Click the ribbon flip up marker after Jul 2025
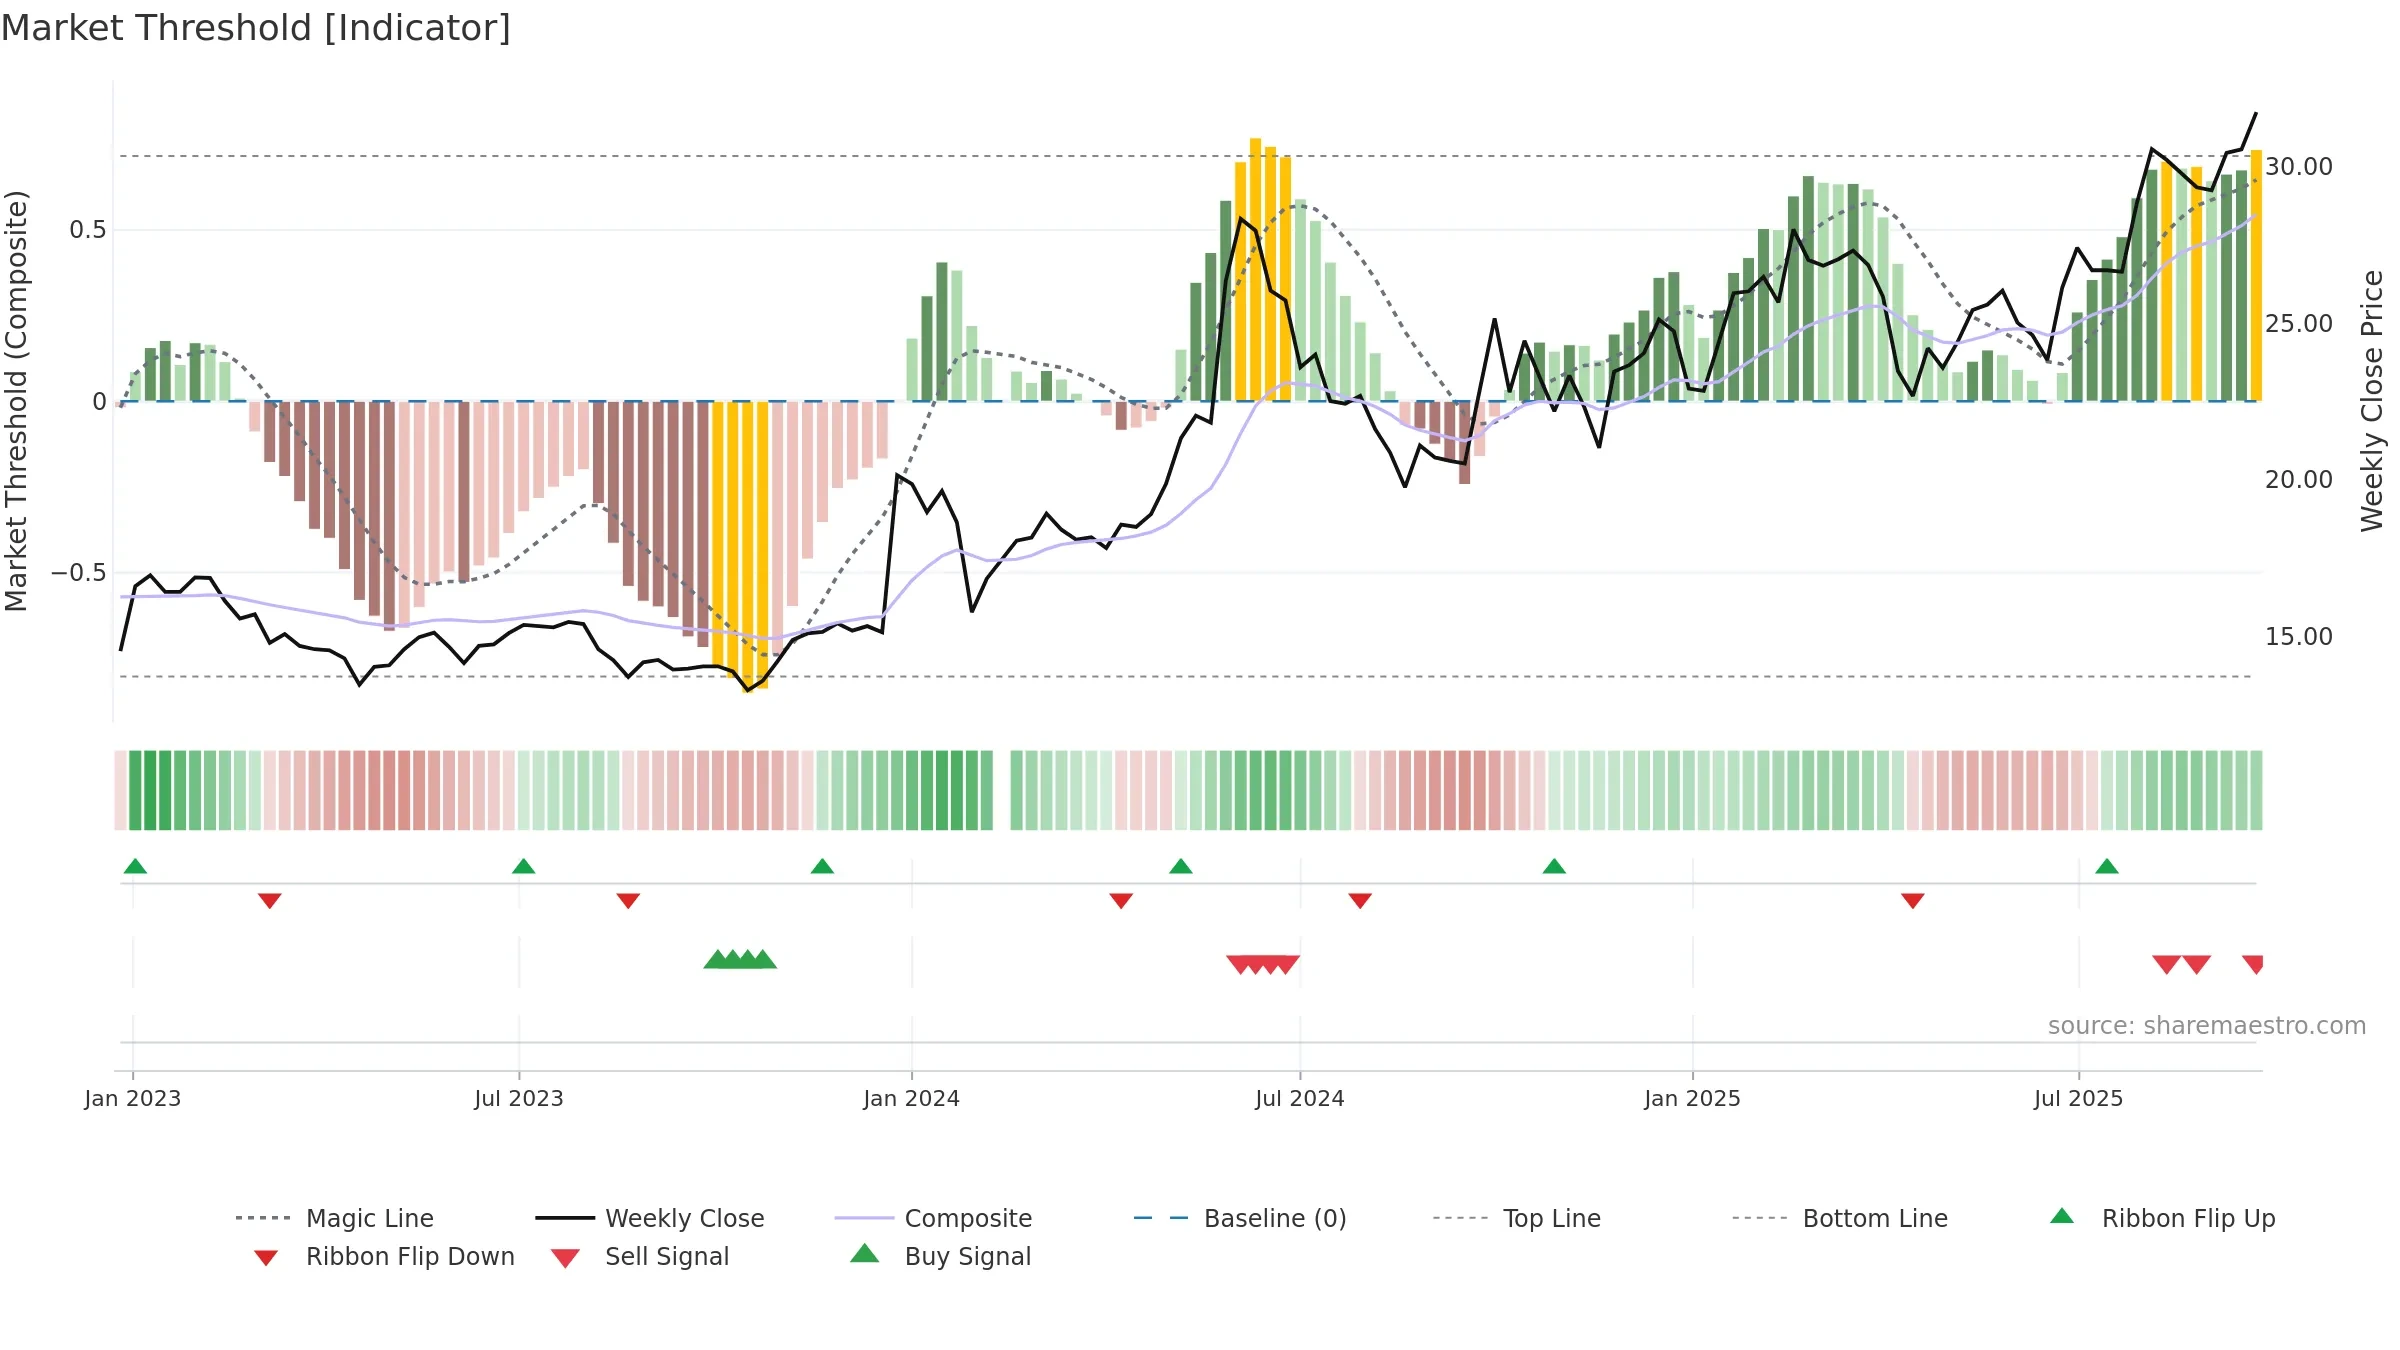The width and height of the screenshot is (2400, 1350). [x=2107, y=866]
